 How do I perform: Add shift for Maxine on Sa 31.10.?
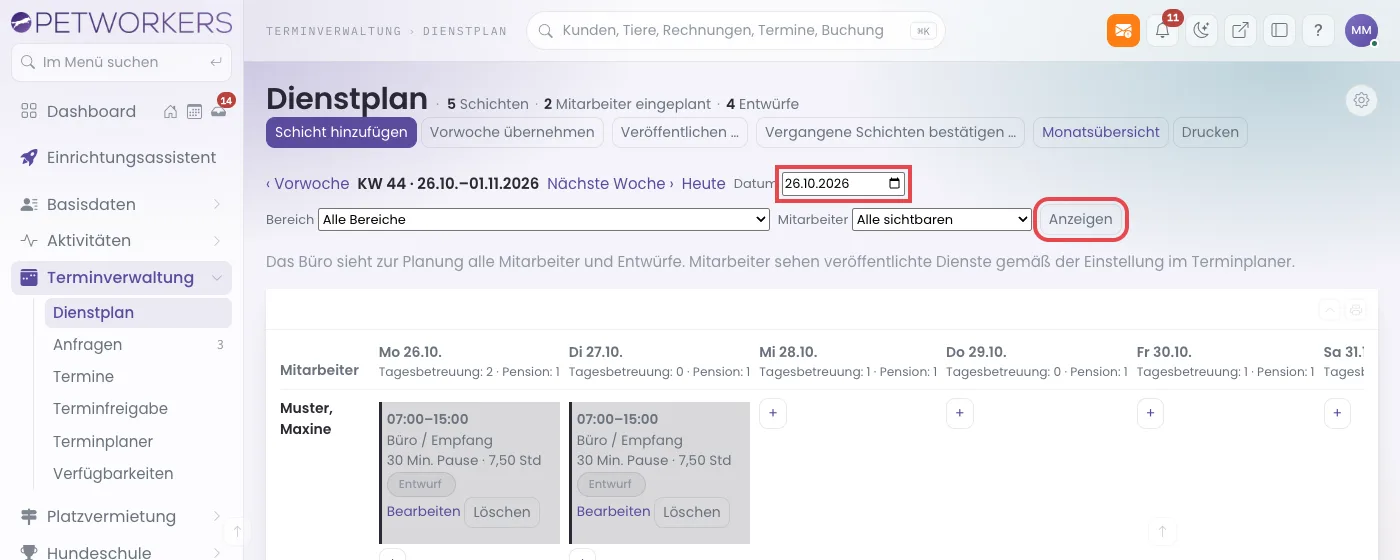(1337, 412)
